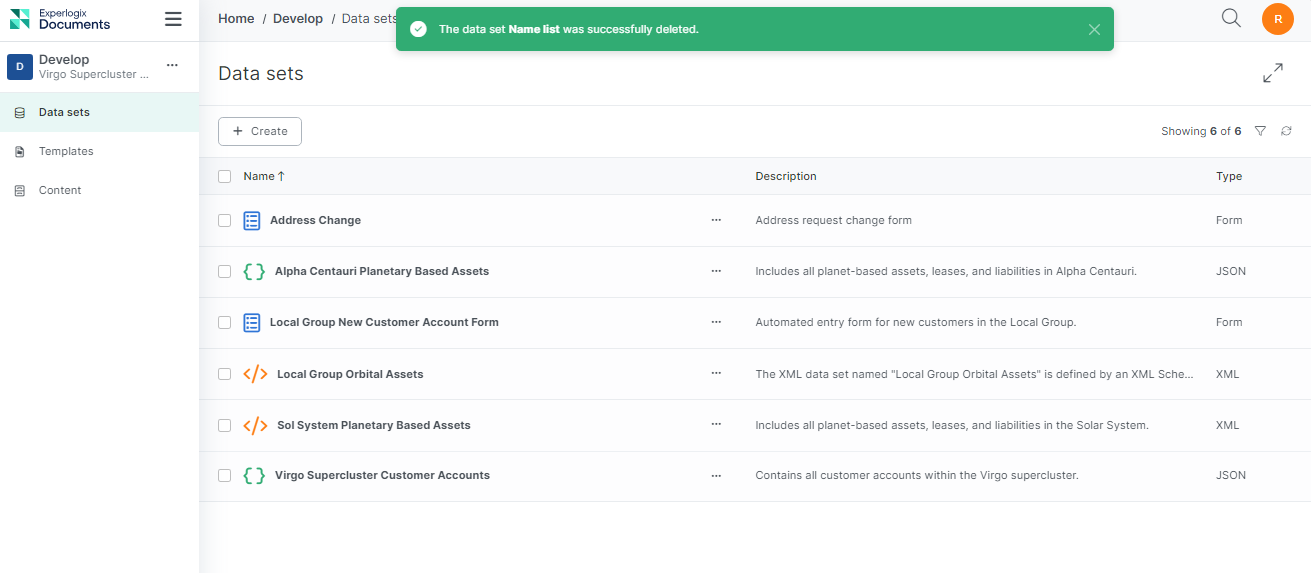Open the hamburger navigation menu
The image size is (1311, 573).
point(173,19)
